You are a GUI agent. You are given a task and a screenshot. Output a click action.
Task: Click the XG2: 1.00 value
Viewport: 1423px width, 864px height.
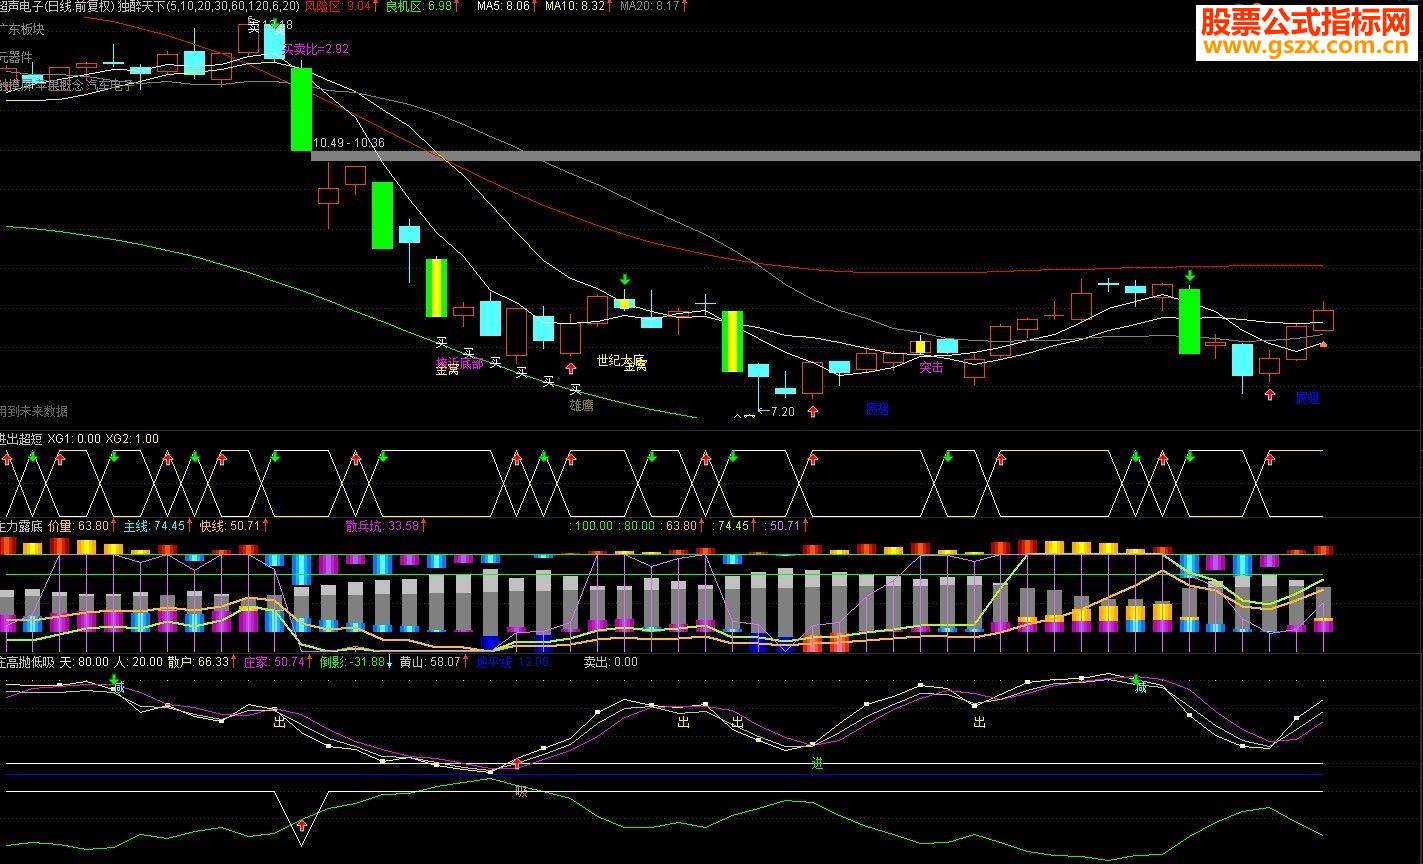point(131,438)
